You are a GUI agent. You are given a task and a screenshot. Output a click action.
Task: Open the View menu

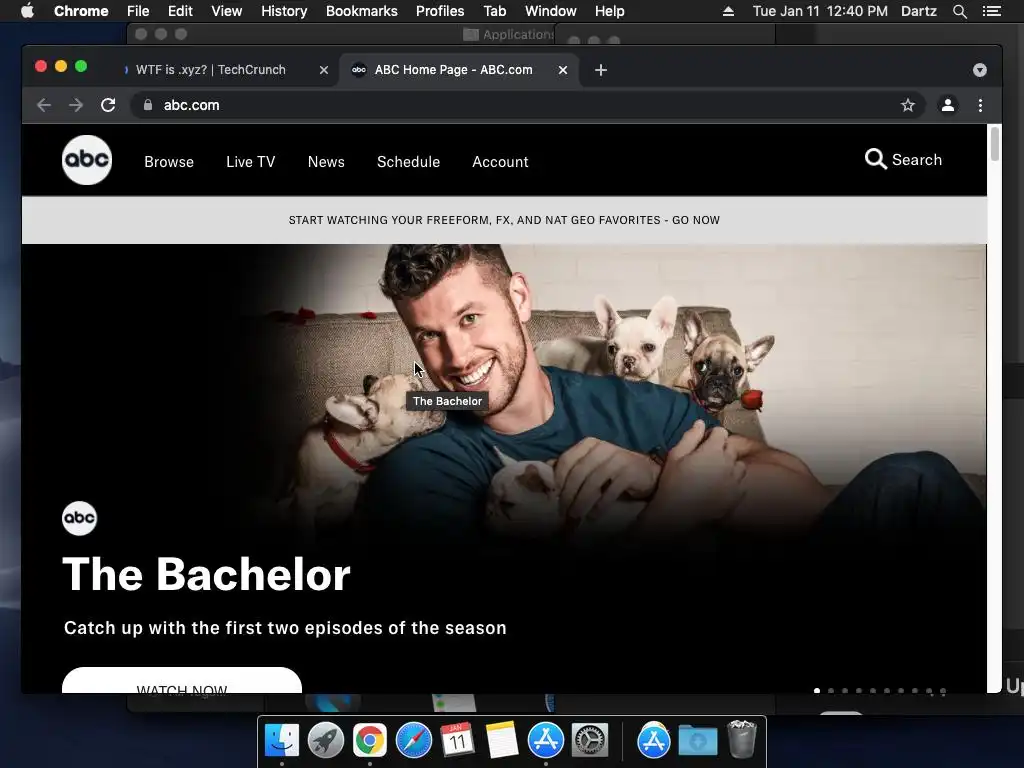(227, 11)
